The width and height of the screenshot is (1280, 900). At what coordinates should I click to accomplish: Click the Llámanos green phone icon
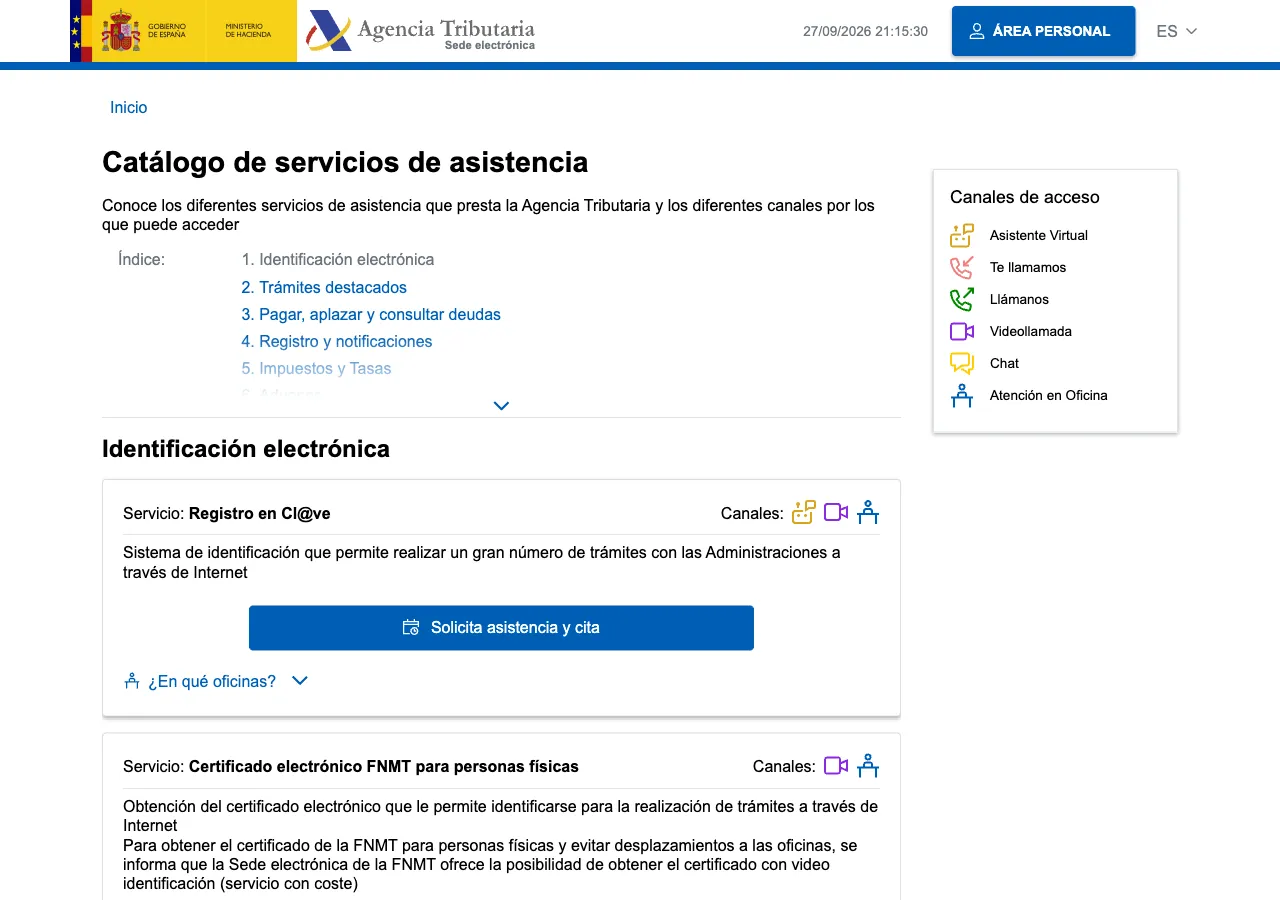pos(961,300)
